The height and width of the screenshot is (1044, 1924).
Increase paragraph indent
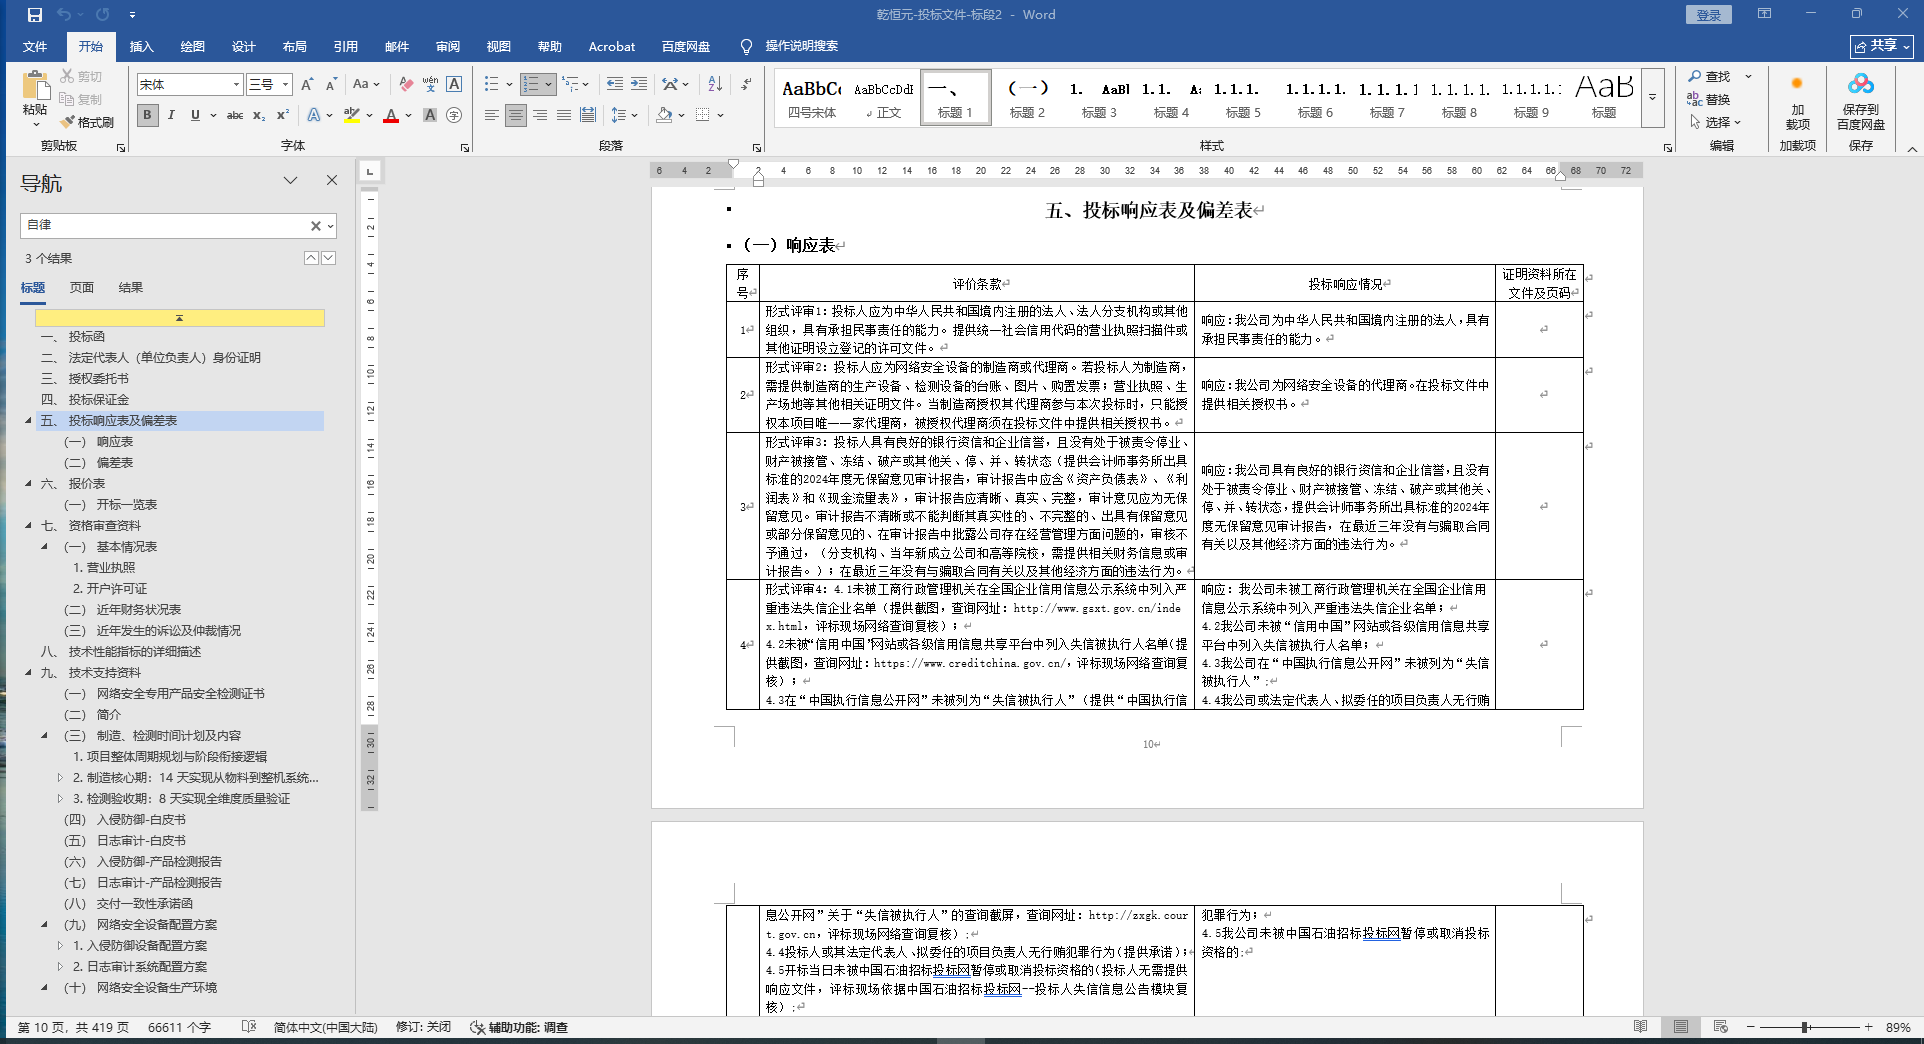pyautogui.click(x=639, y=85)
